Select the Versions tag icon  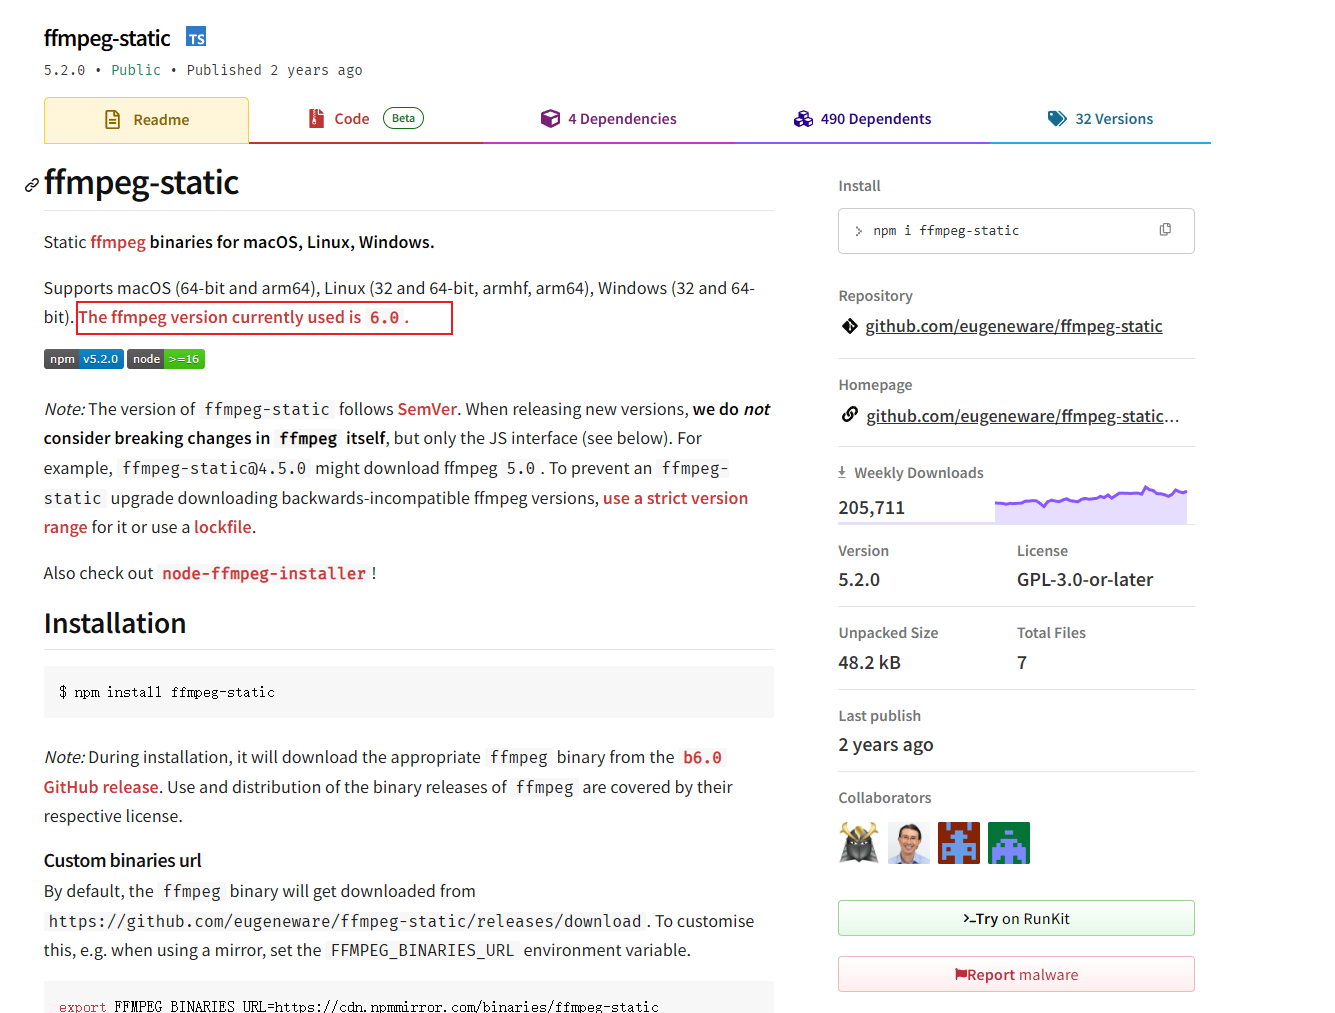(1057, 118)
